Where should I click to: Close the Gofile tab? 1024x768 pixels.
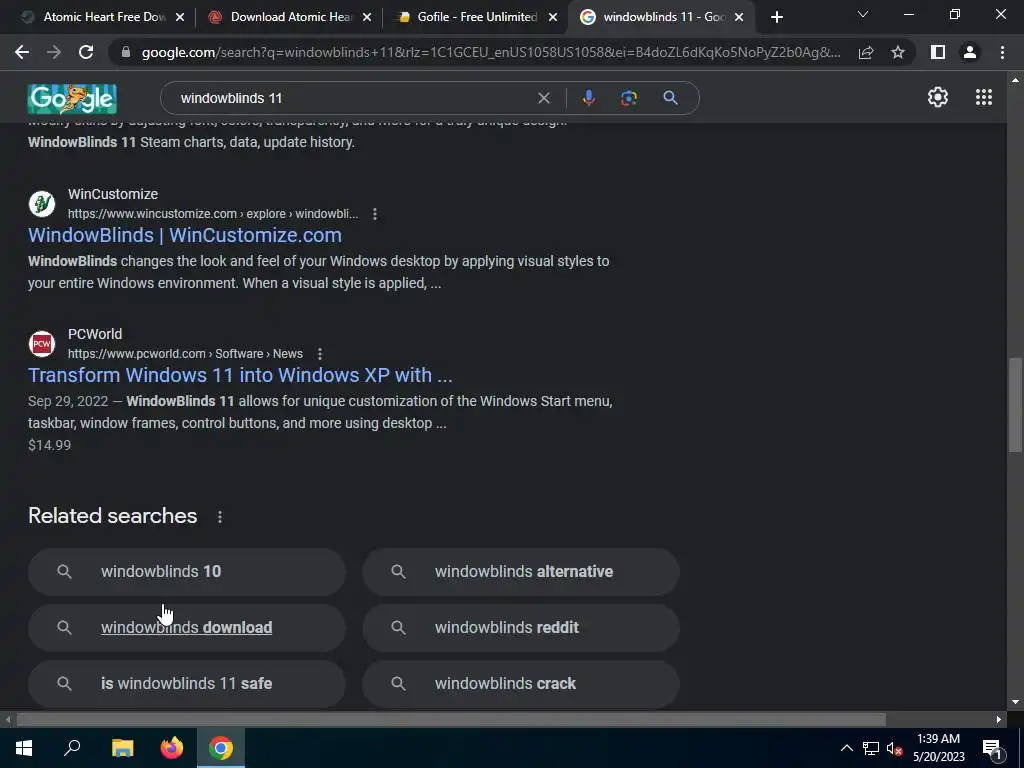(553, 18)
